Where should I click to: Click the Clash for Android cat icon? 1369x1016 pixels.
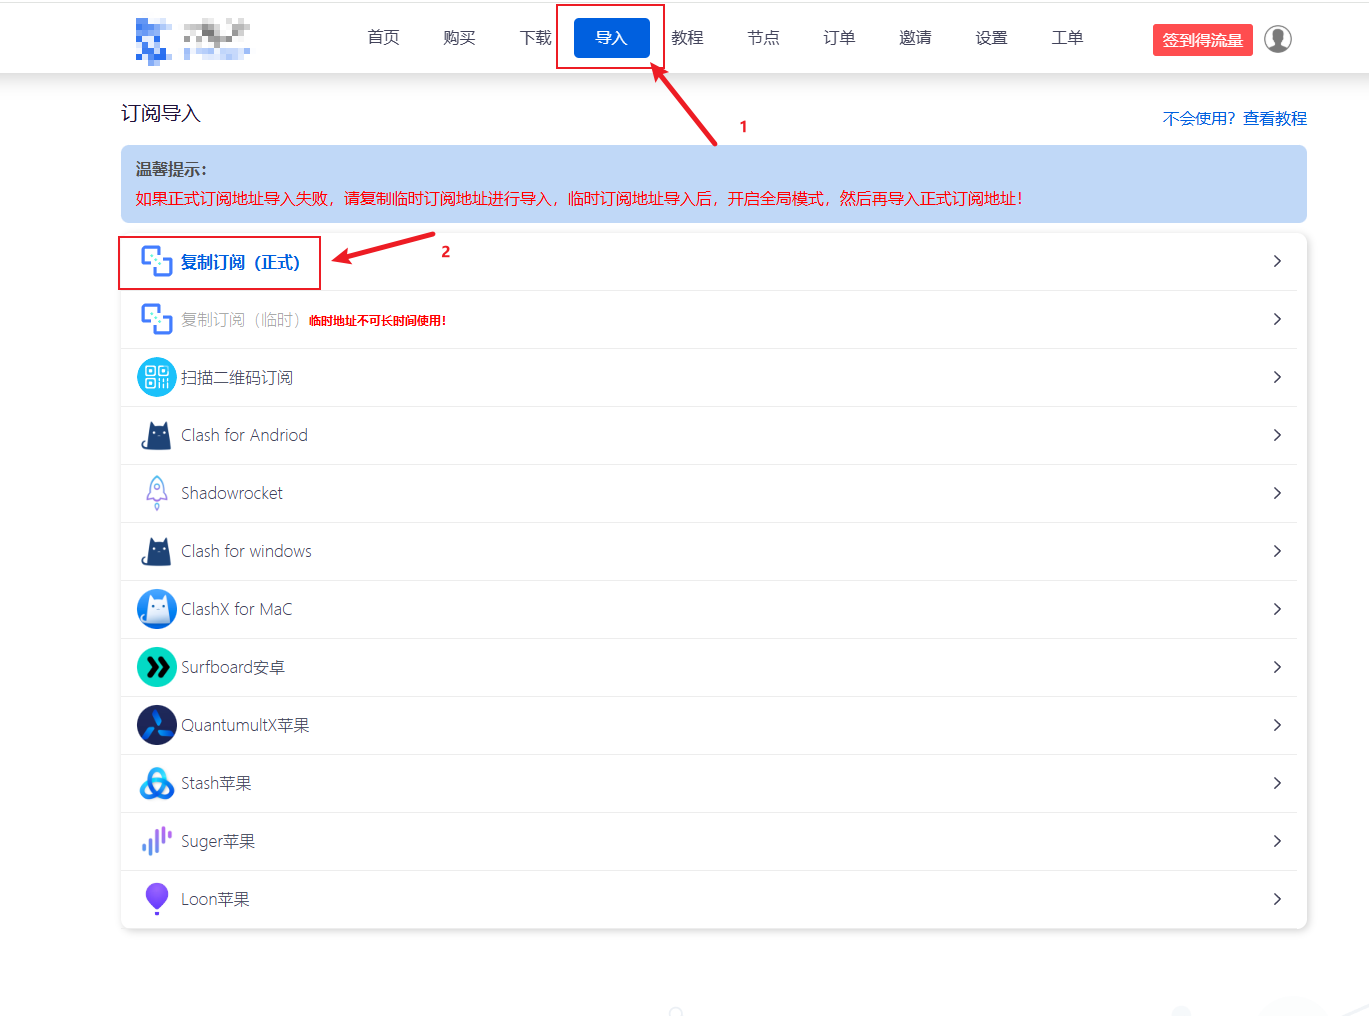[x=157, y=435]
